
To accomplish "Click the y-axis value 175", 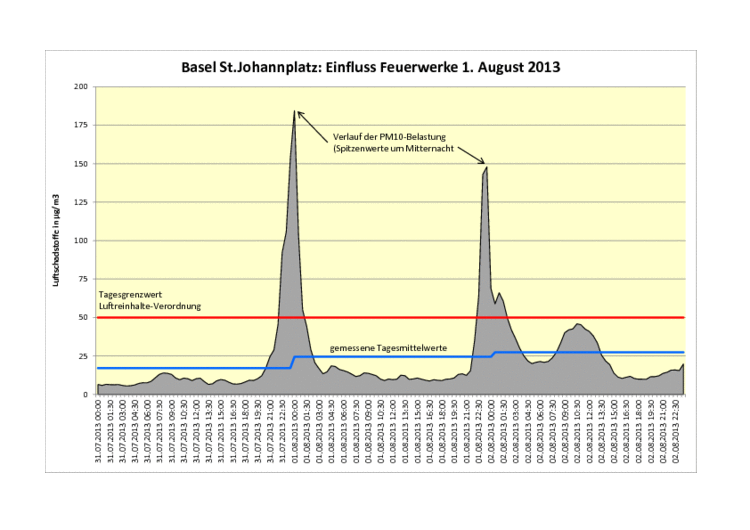I will pyautogui.click(x=81, y=125).
